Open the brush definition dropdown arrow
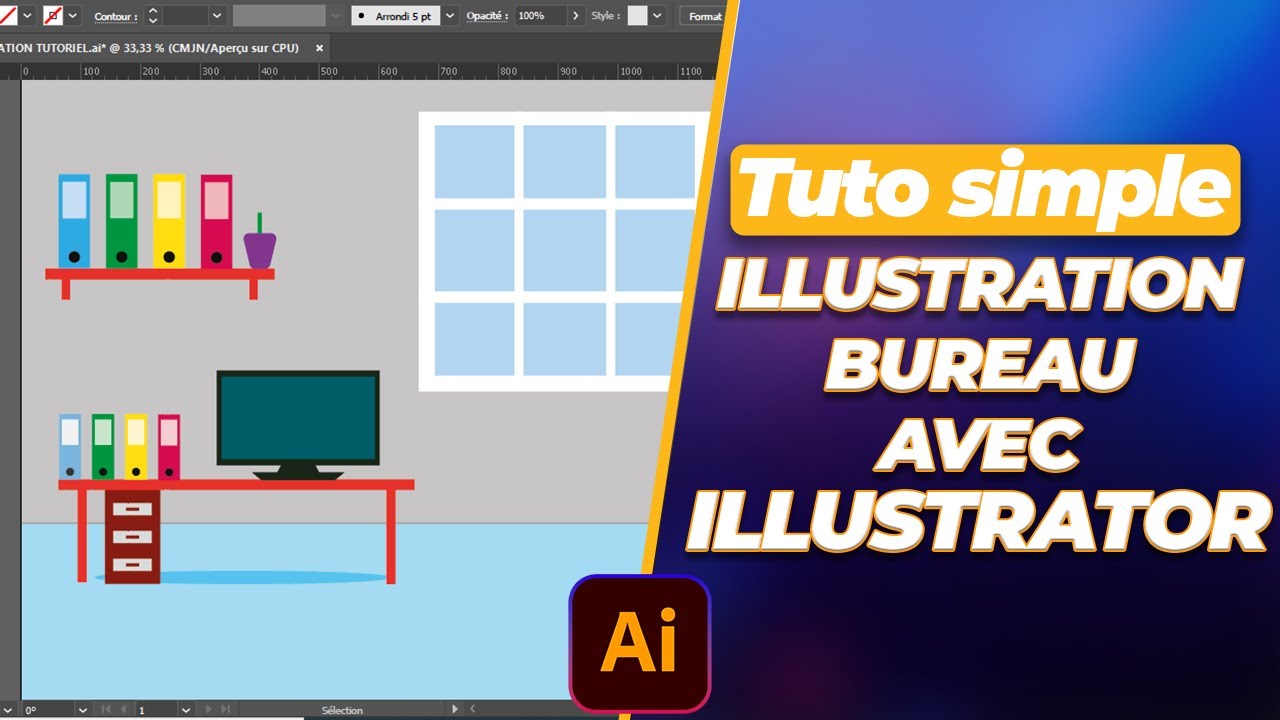Image resolution: width=1280 pixels, height=720 pixels. [x=450, y=16]
